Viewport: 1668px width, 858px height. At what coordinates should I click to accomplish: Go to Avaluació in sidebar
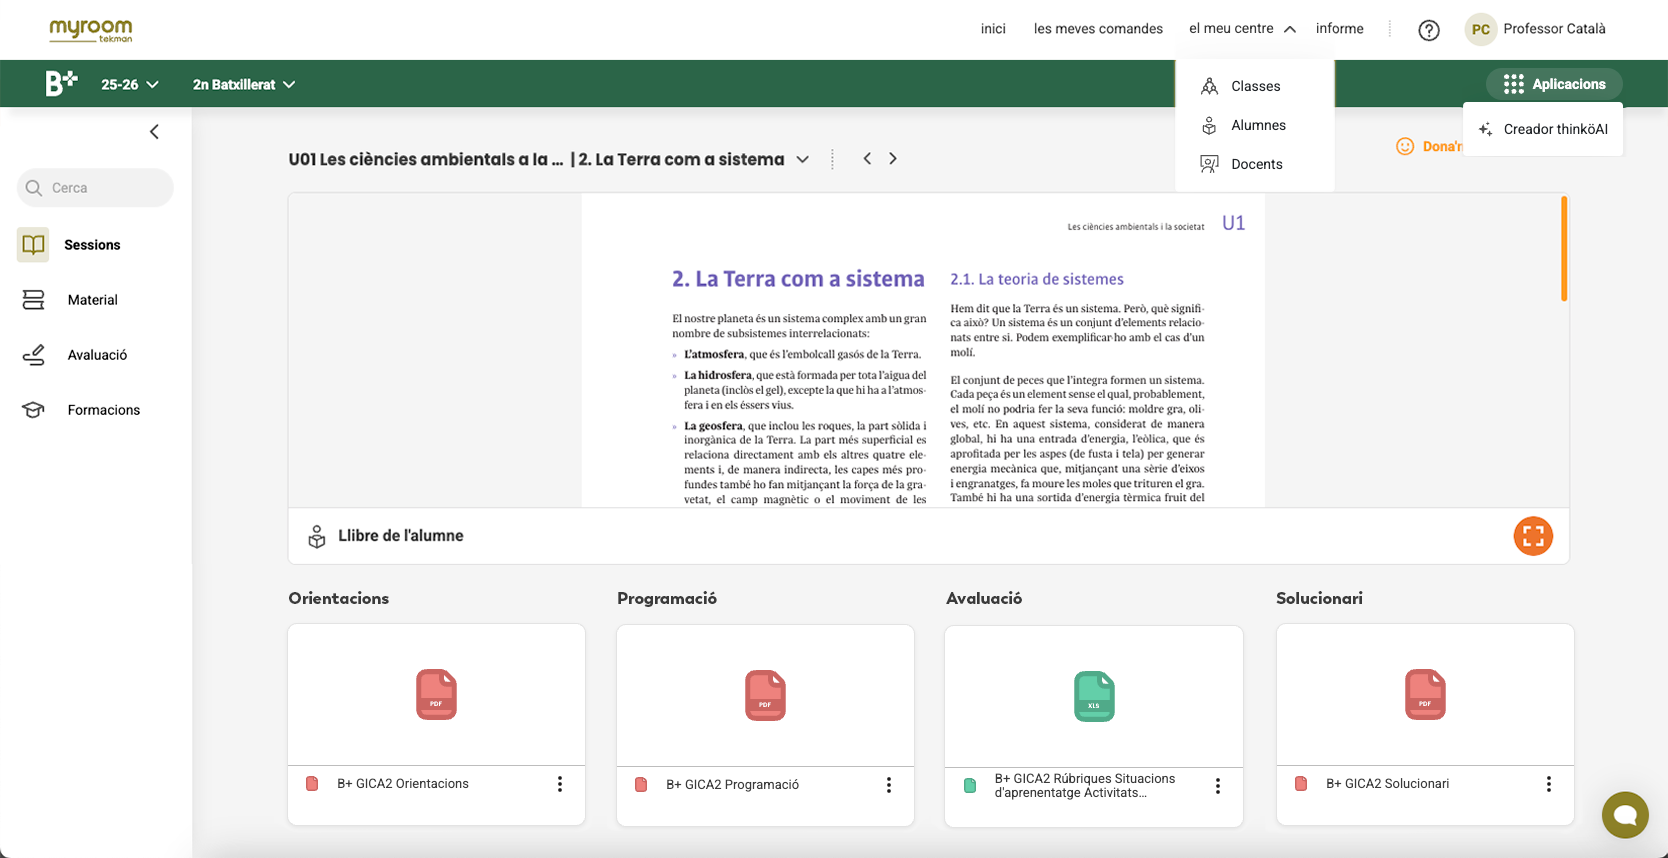point(95,355)
